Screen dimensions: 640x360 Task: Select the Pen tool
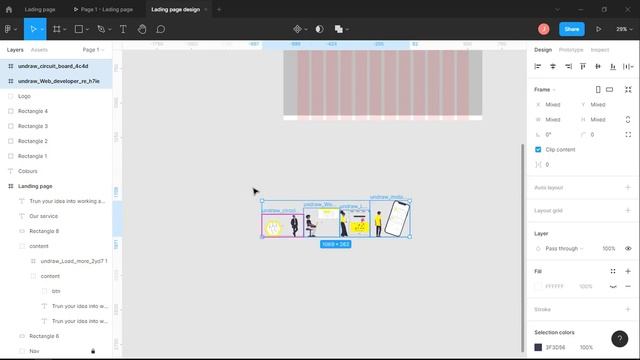[101, 29]
